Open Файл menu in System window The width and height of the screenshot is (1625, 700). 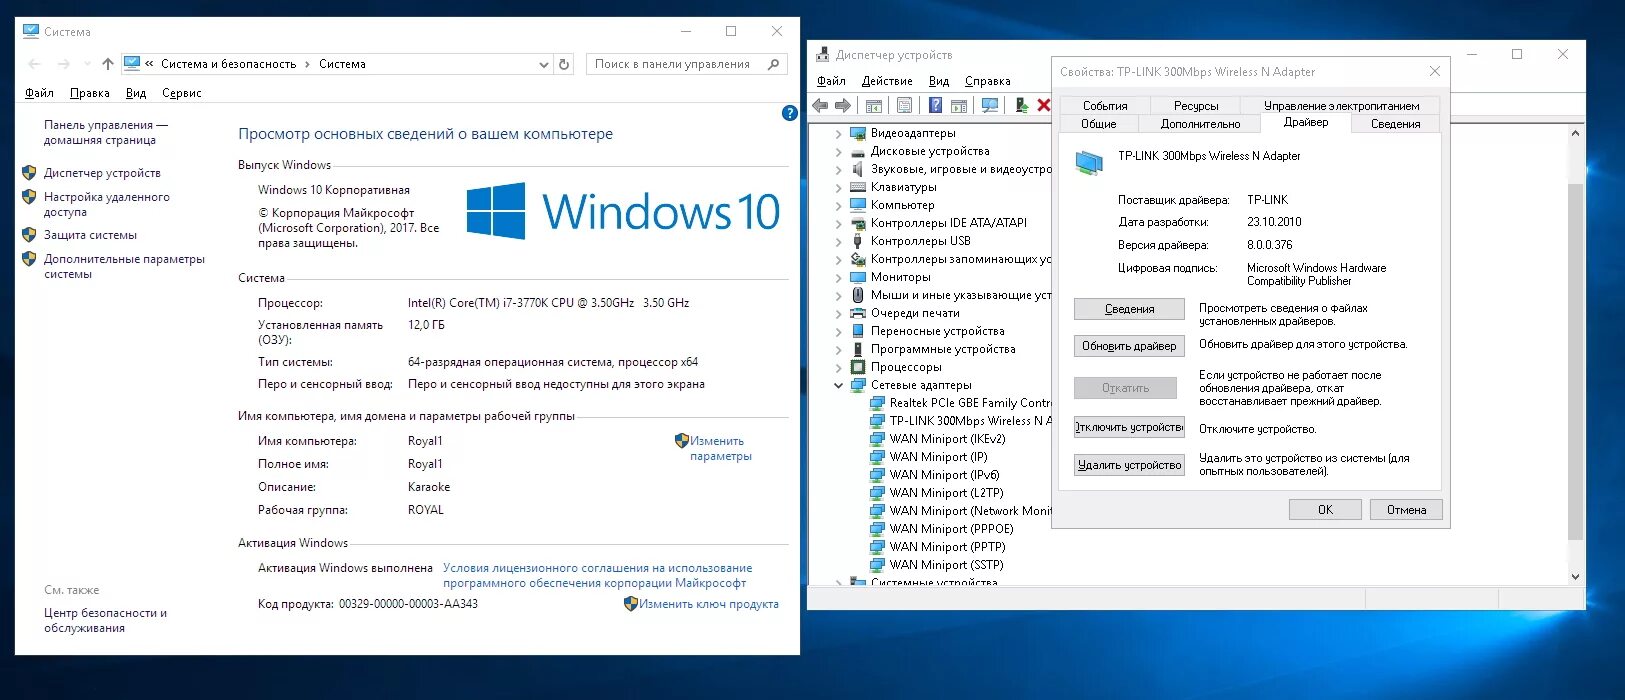[x=39, y=93]
